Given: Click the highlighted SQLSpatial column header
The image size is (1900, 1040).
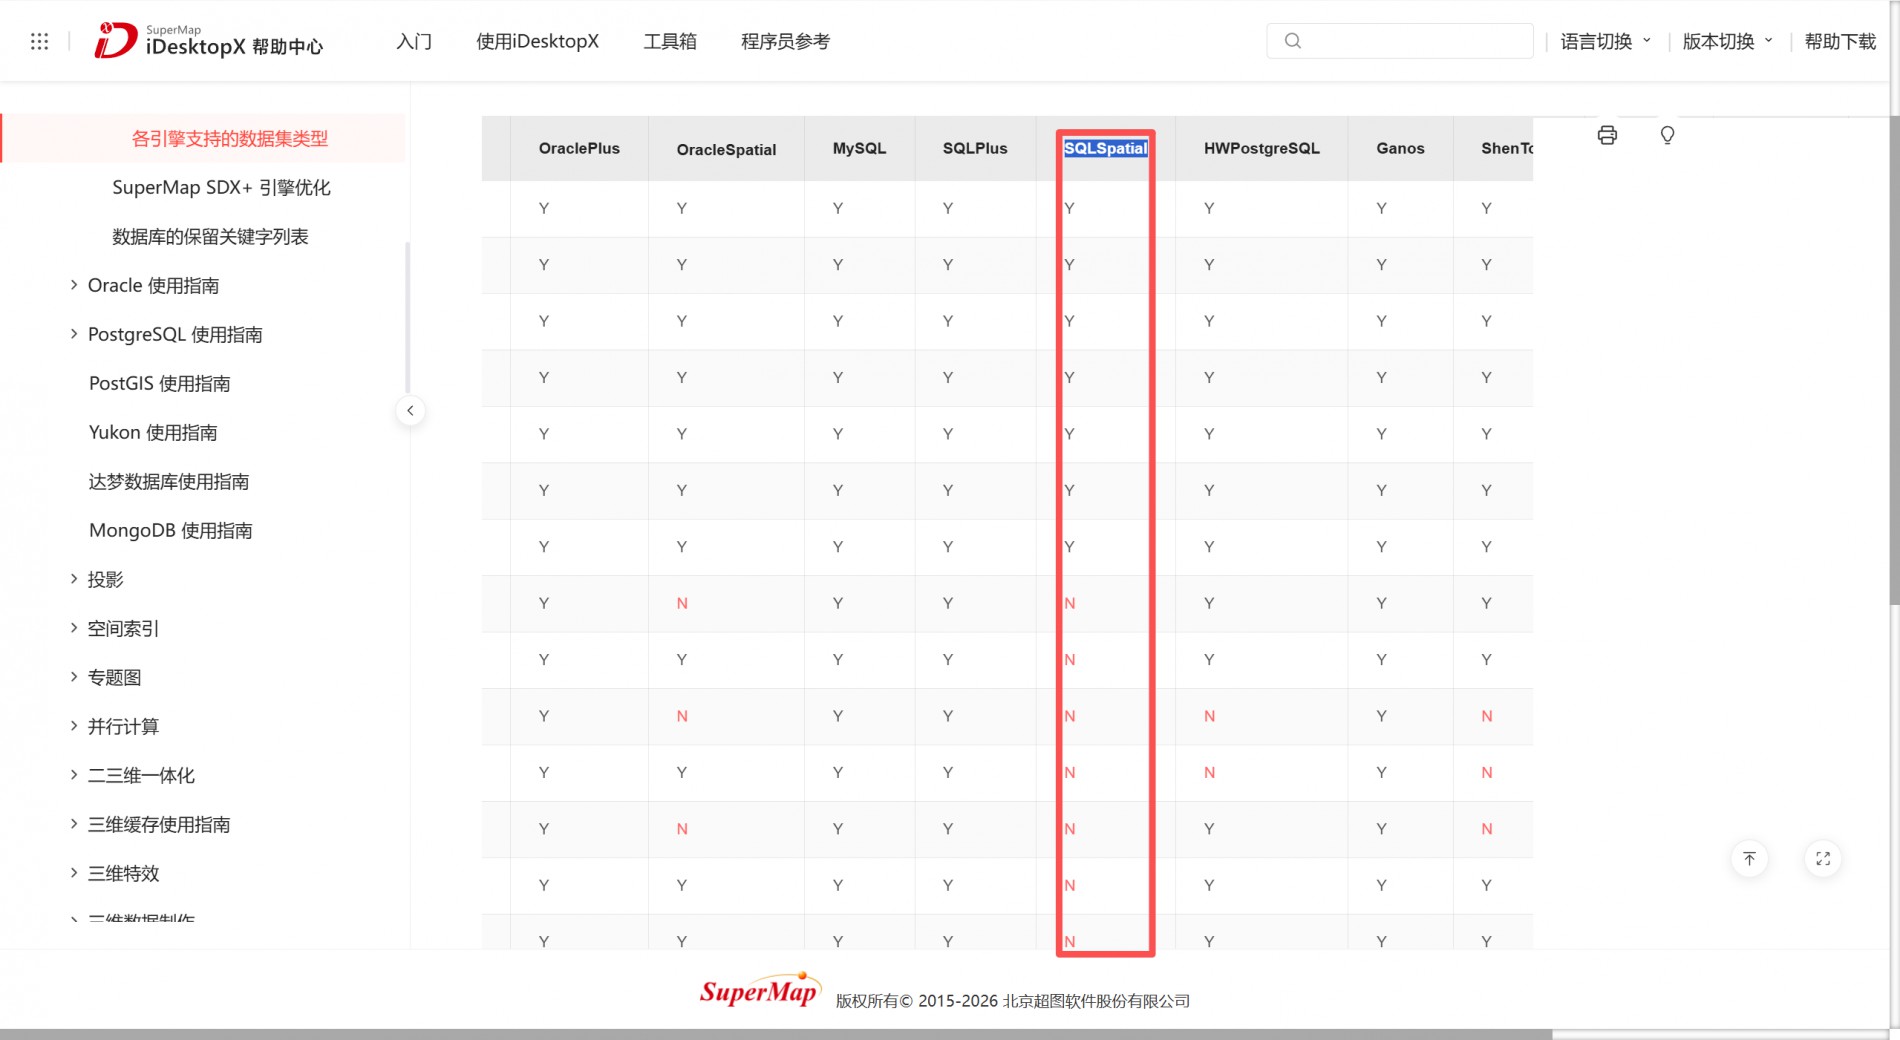Looking at the screenshot, I should 1105,148.
